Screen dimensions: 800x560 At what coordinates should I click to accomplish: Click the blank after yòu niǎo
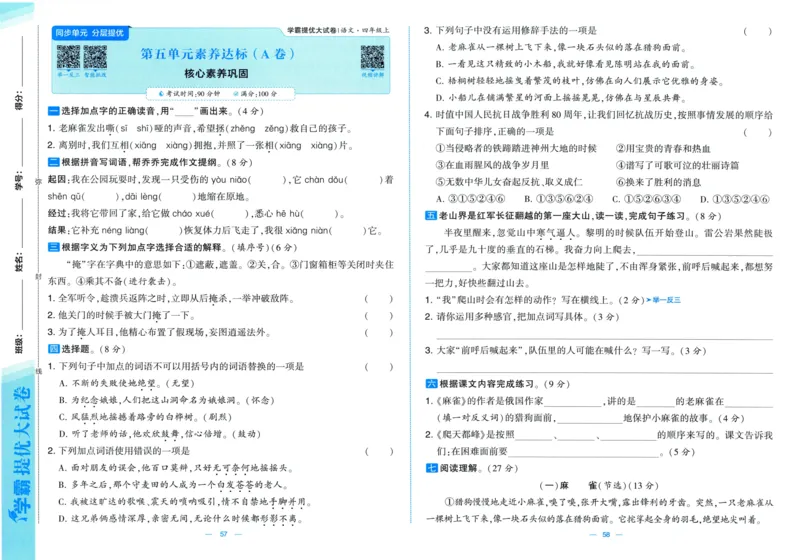coord(267,180)
